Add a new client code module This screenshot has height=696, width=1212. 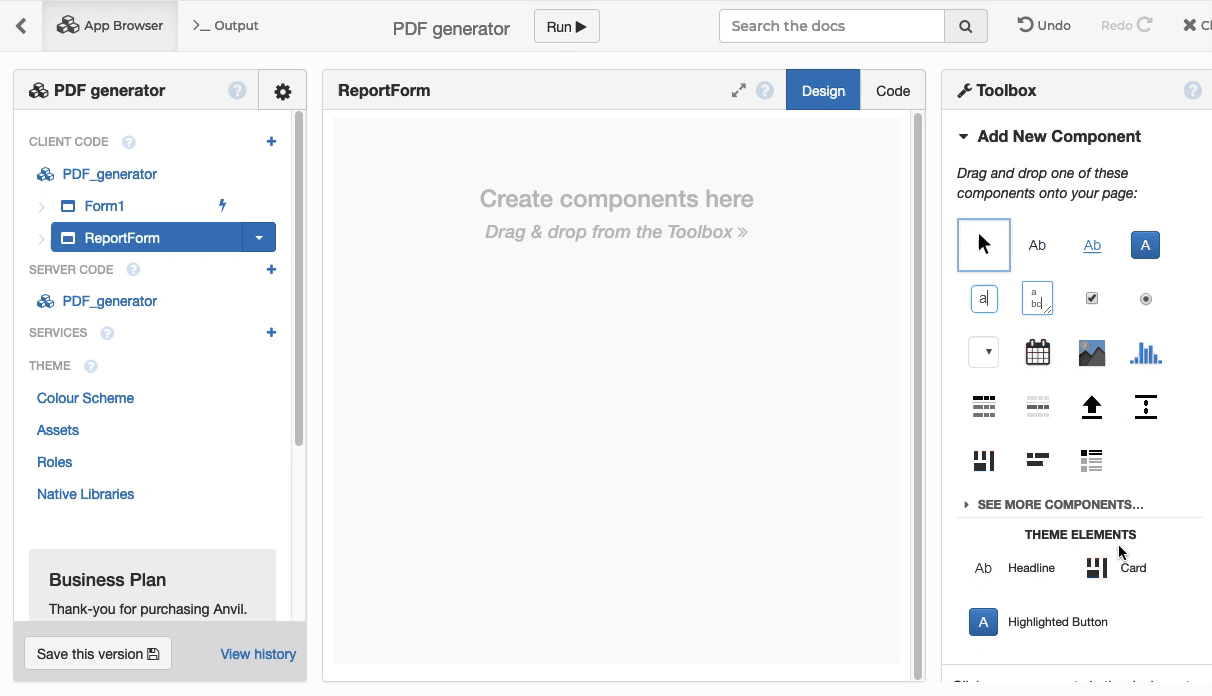[271, 142]
